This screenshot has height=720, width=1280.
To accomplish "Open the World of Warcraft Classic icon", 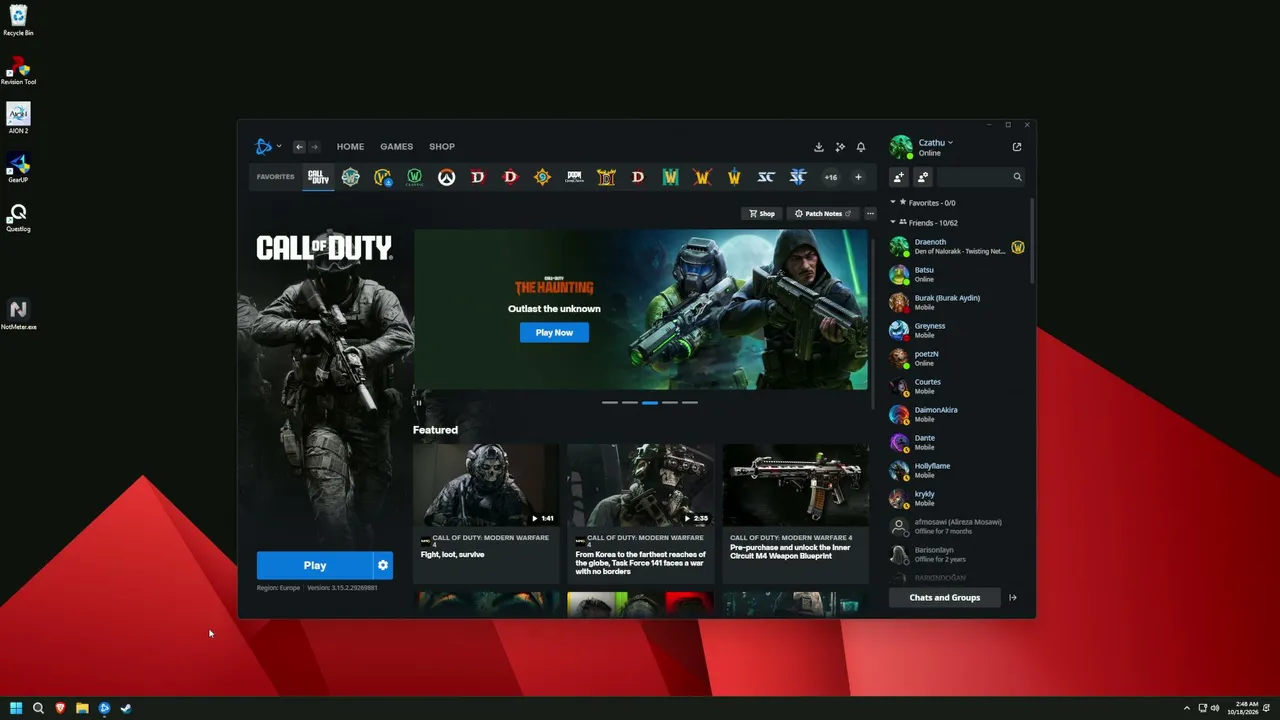I will (414, 177).
